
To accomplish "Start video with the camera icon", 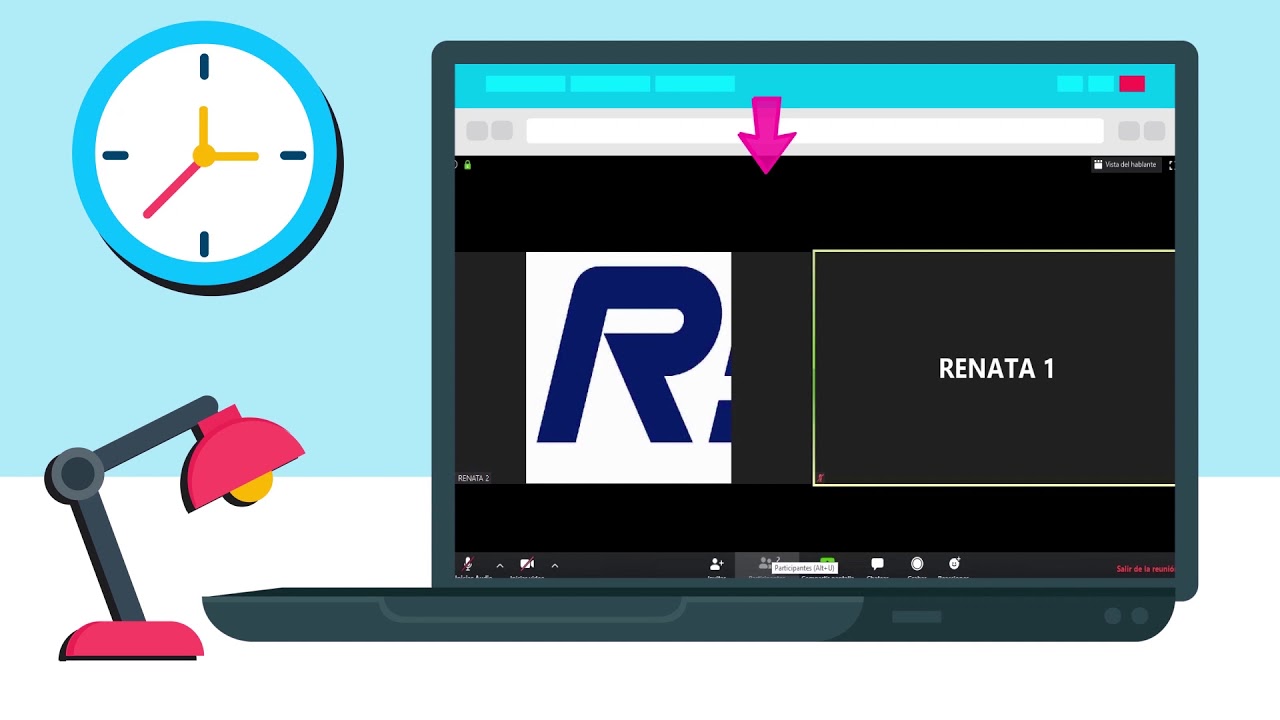I will coord(527,565).
